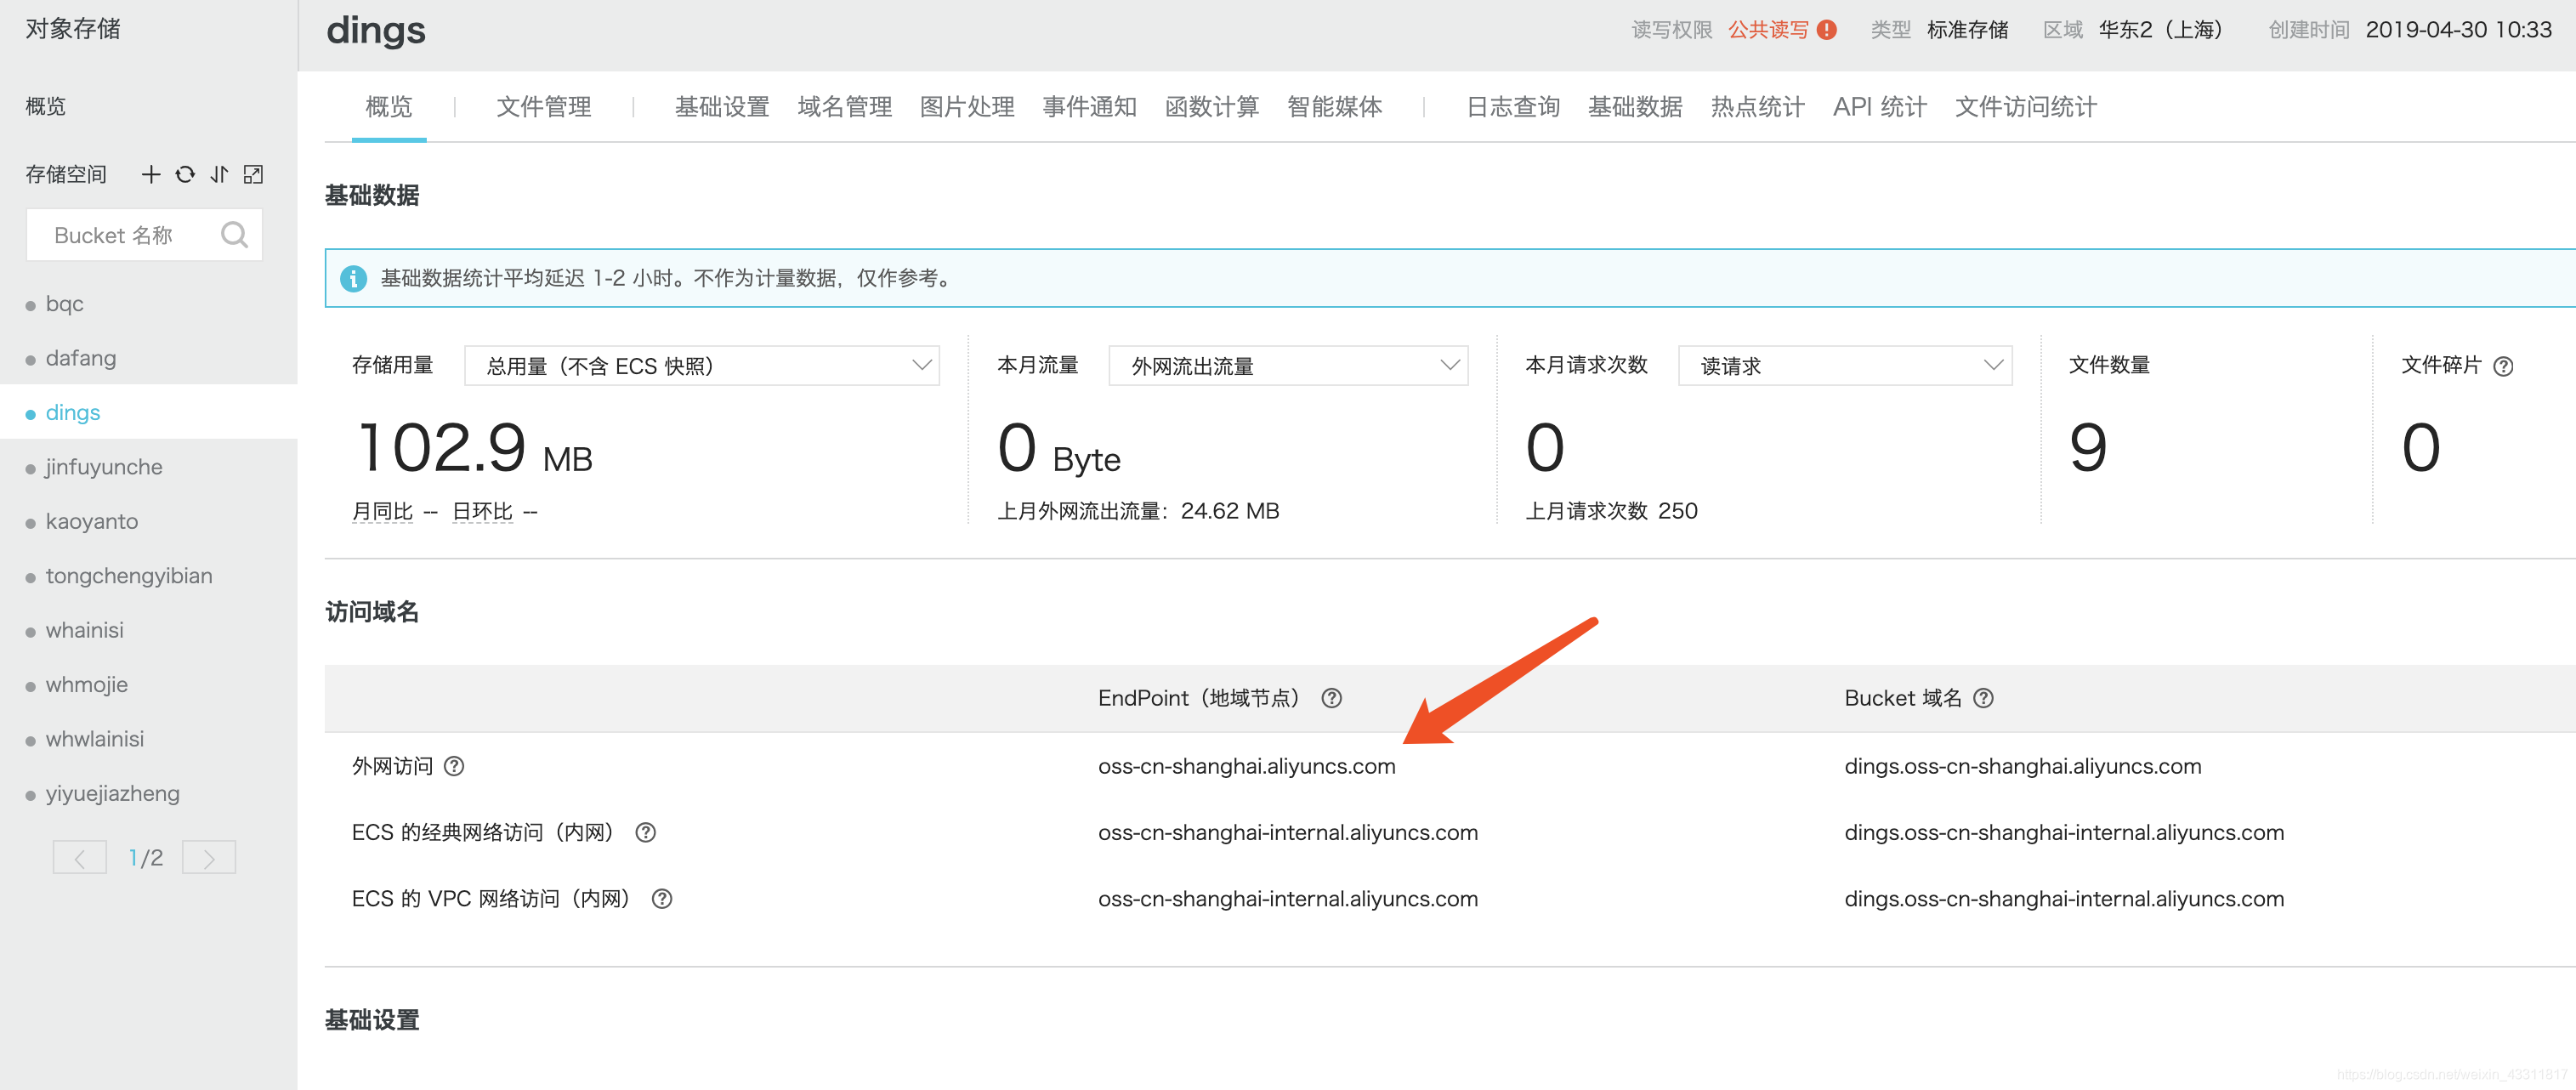Go to next page of bucket list

[209, 858]
